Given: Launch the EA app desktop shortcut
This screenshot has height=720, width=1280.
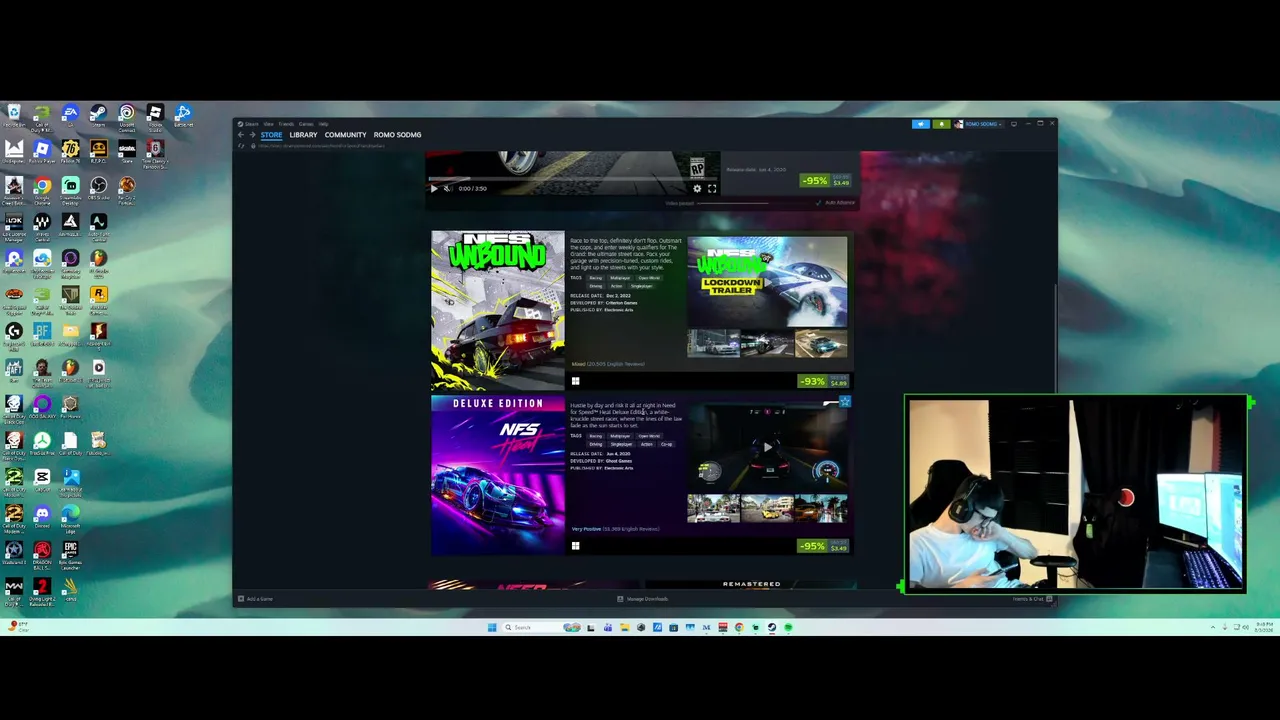Looking at the screenshot, I should click(70, 116).
